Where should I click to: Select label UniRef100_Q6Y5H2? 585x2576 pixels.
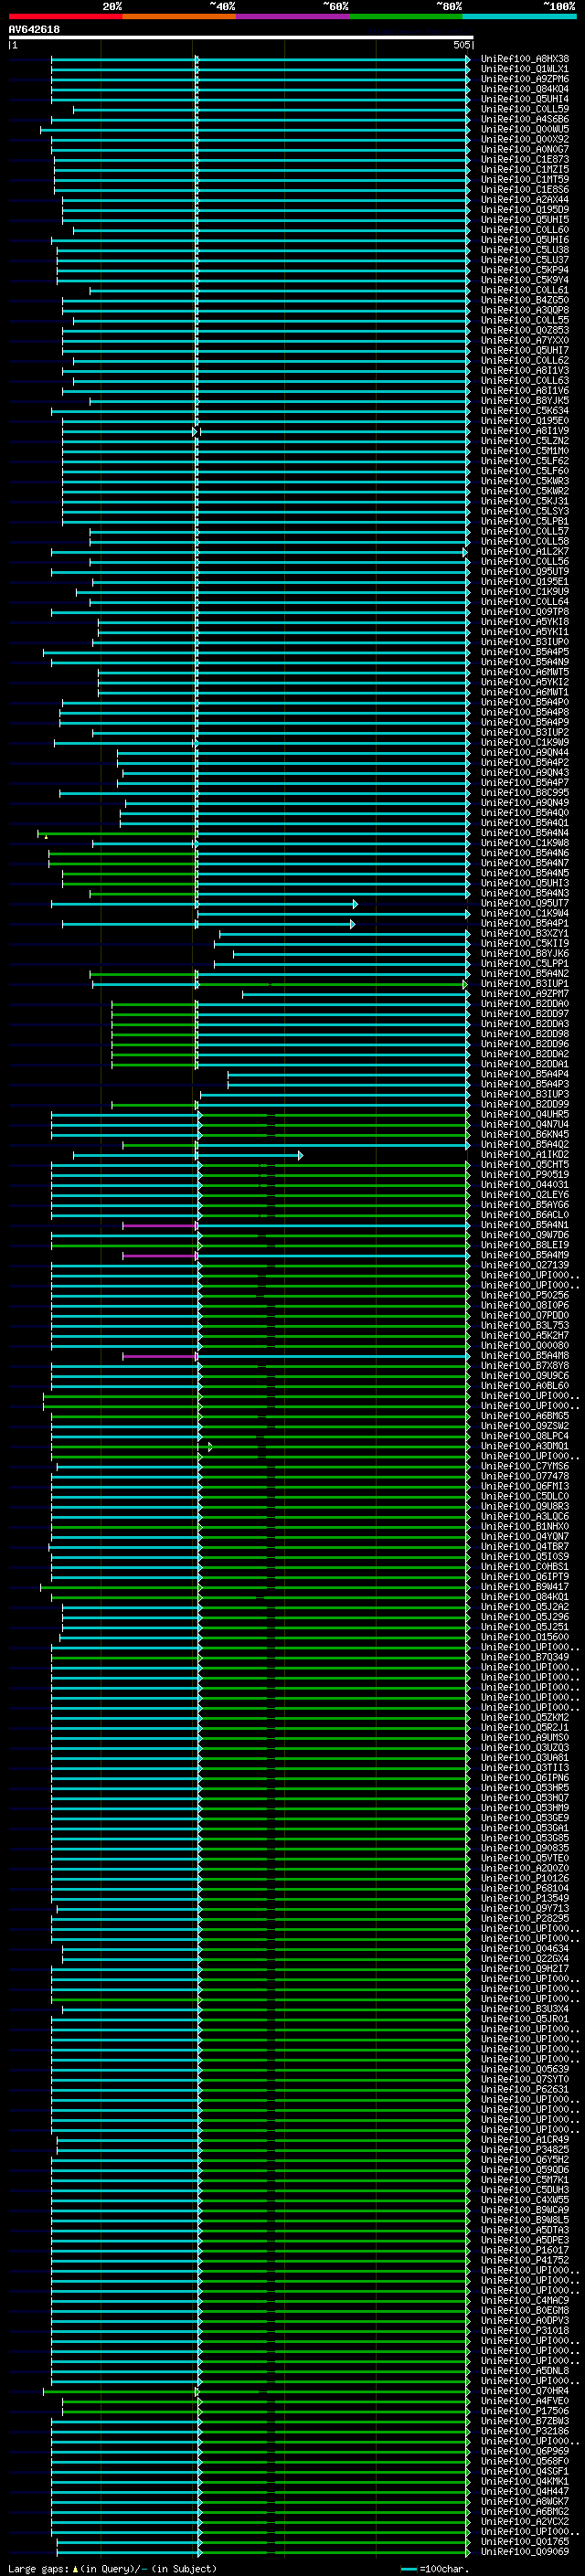click(x=525, y=2159)
